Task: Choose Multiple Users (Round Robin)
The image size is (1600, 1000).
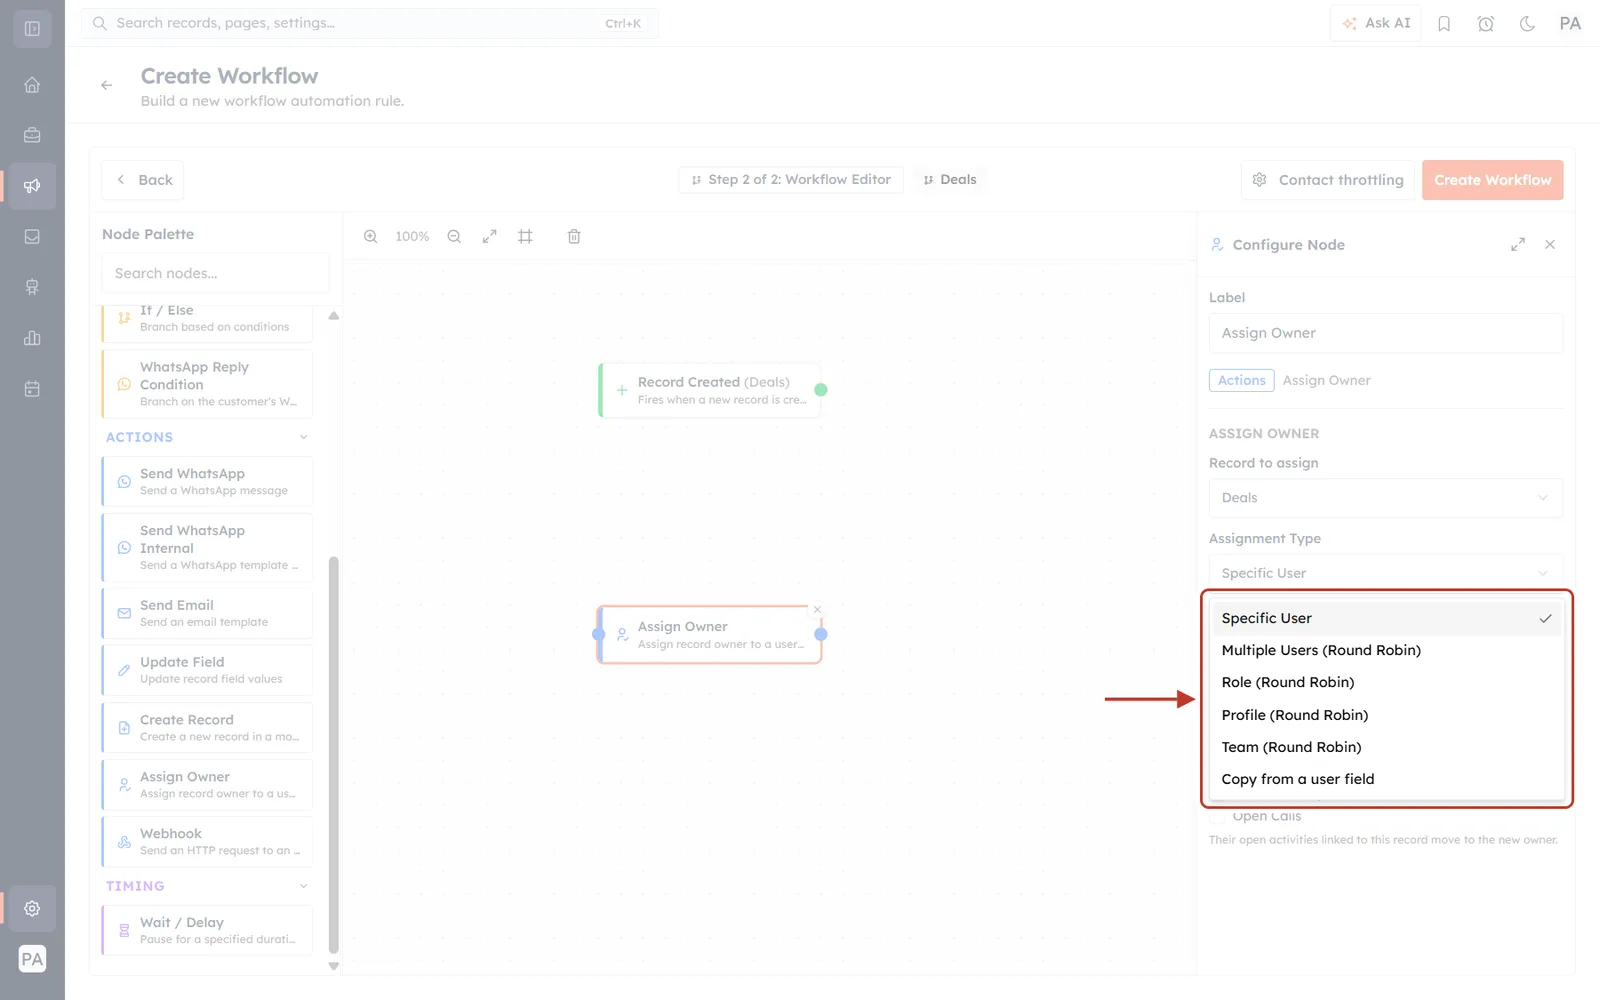Action: pyautogui.click(x=1386, y=650)
